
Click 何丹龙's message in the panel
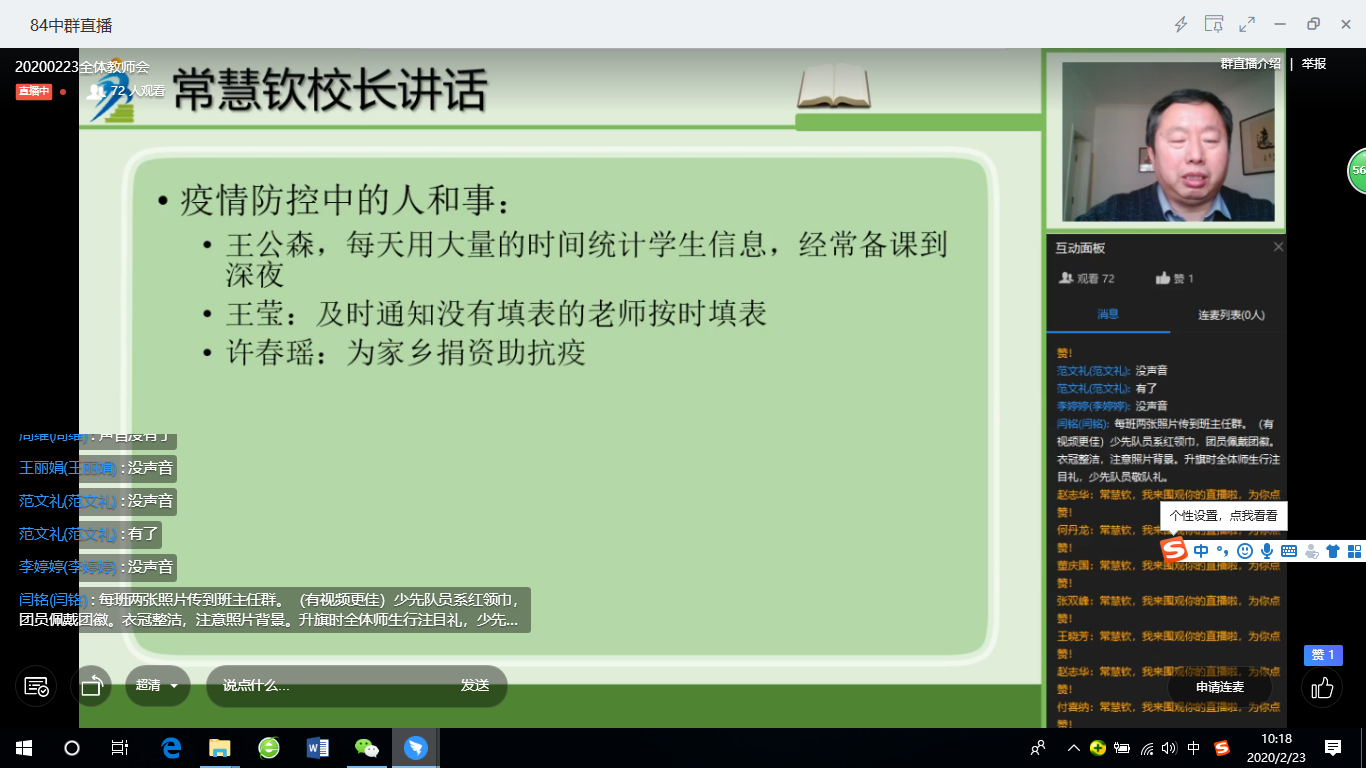[1168, 538]
